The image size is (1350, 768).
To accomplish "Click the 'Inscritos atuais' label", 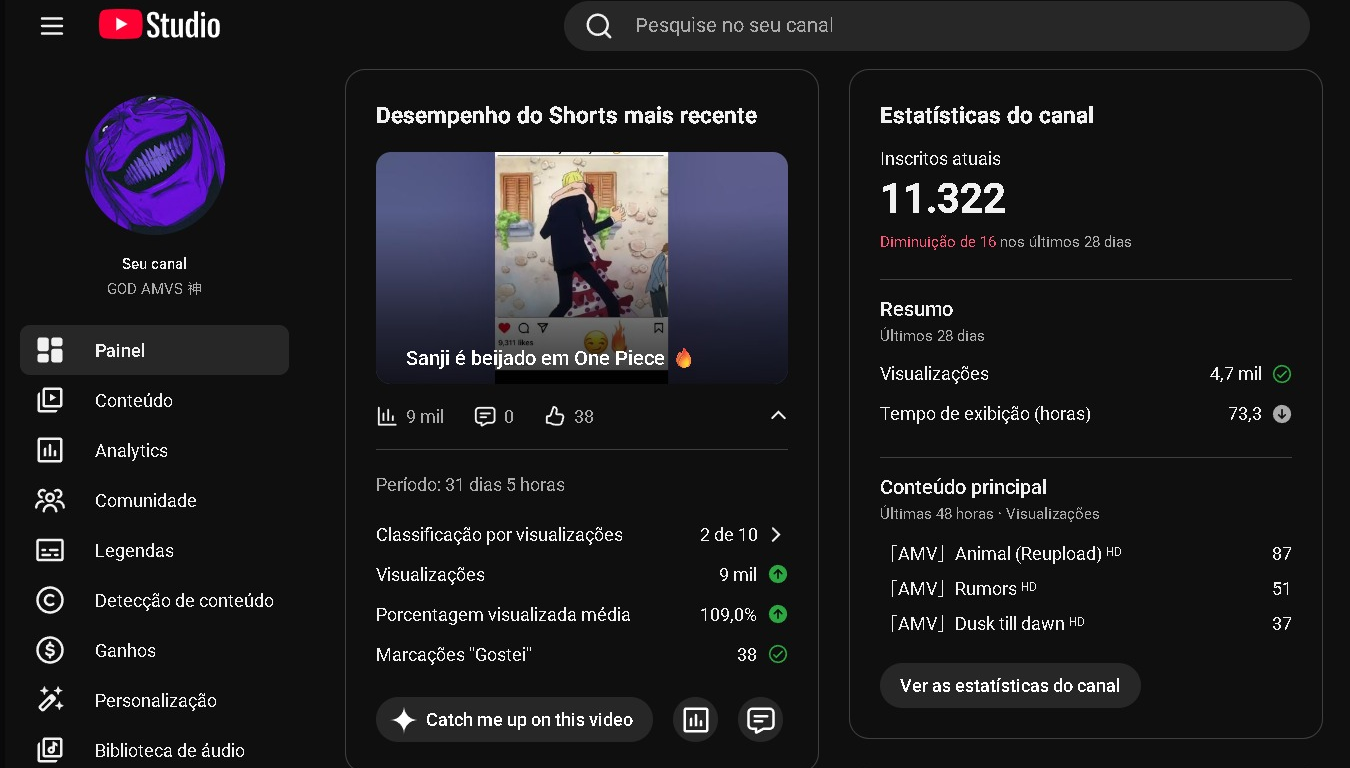I will point(940,159).
